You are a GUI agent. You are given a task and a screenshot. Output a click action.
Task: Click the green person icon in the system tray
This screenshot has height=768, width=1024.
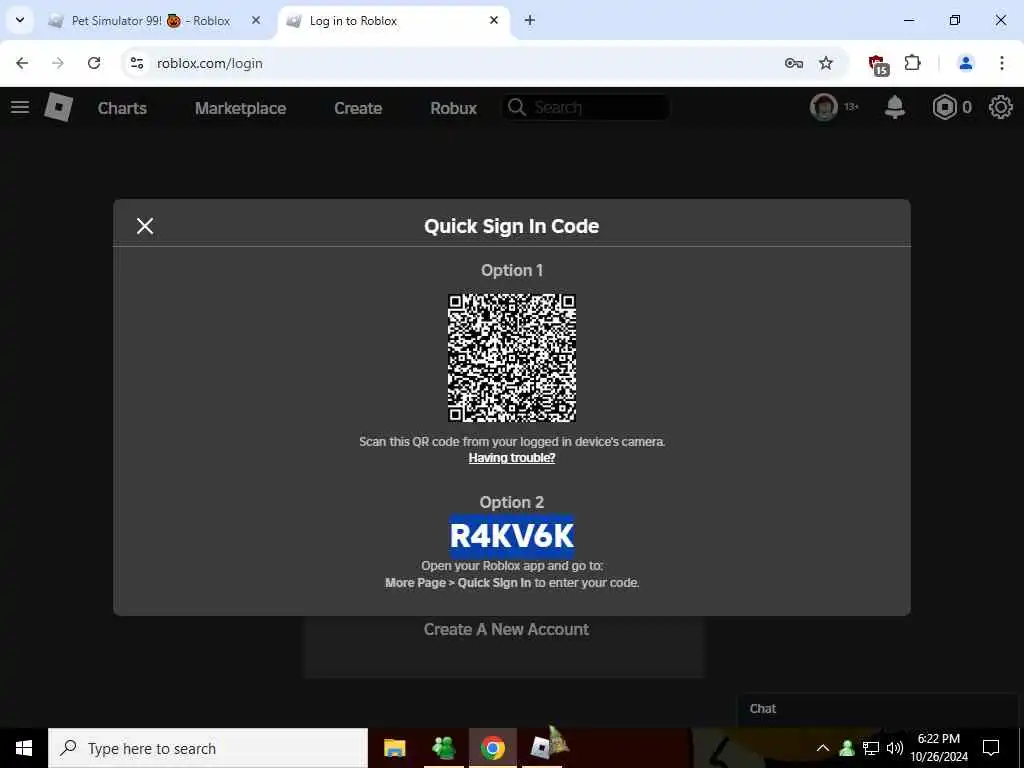coord(847,748)
